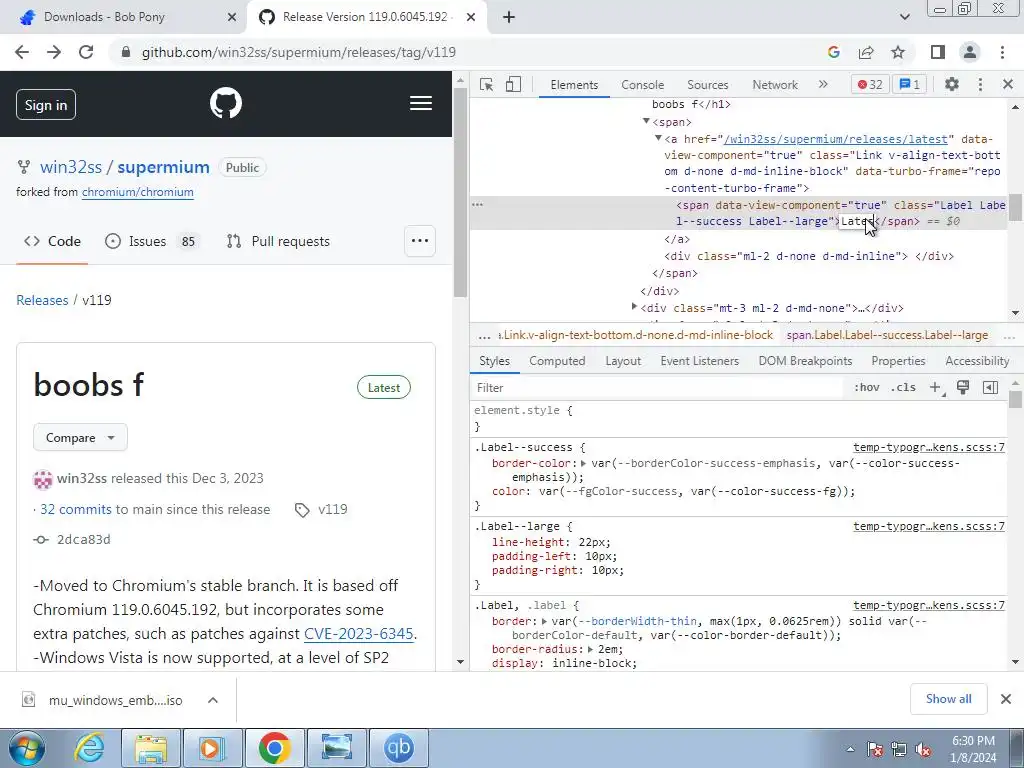Open the Computed styles tab
The width and height of the screenshot is (1024, 768).
tap(557, 361)
